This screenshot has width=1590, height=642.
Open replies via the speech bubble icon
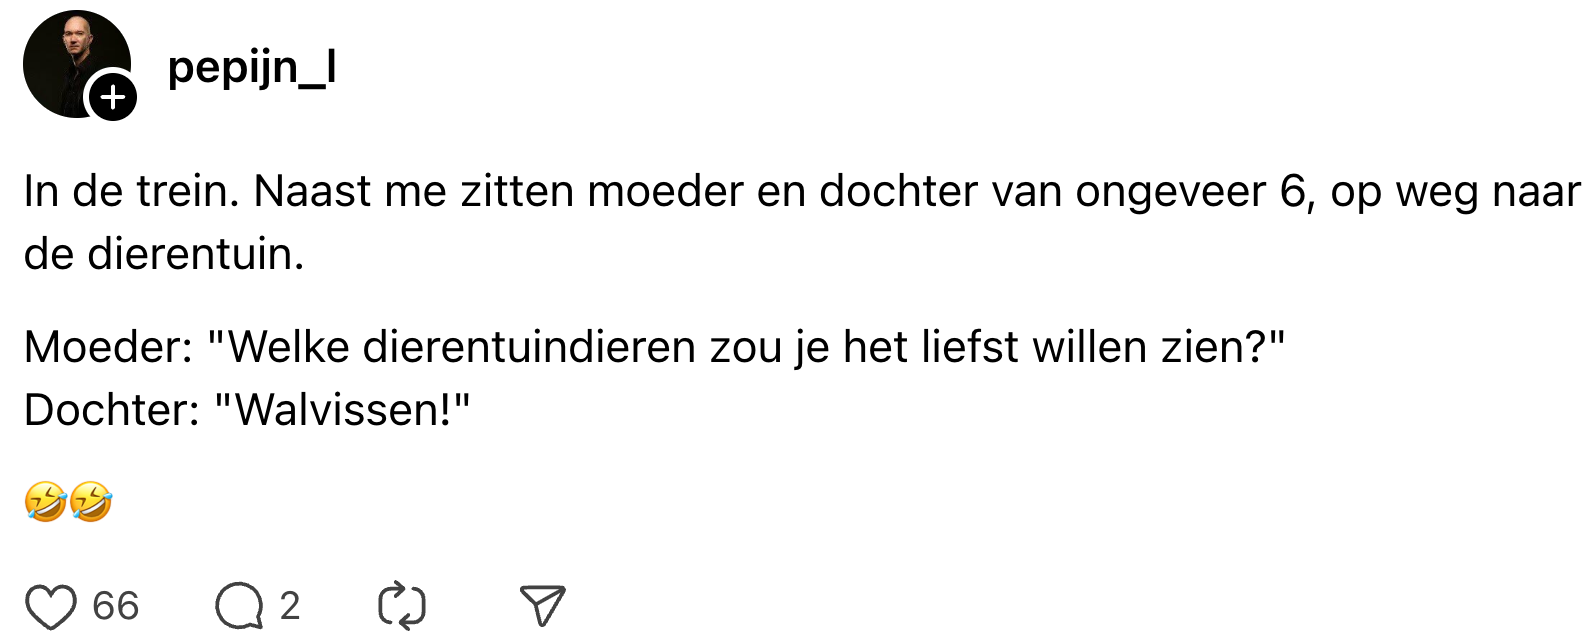(239, 607)
